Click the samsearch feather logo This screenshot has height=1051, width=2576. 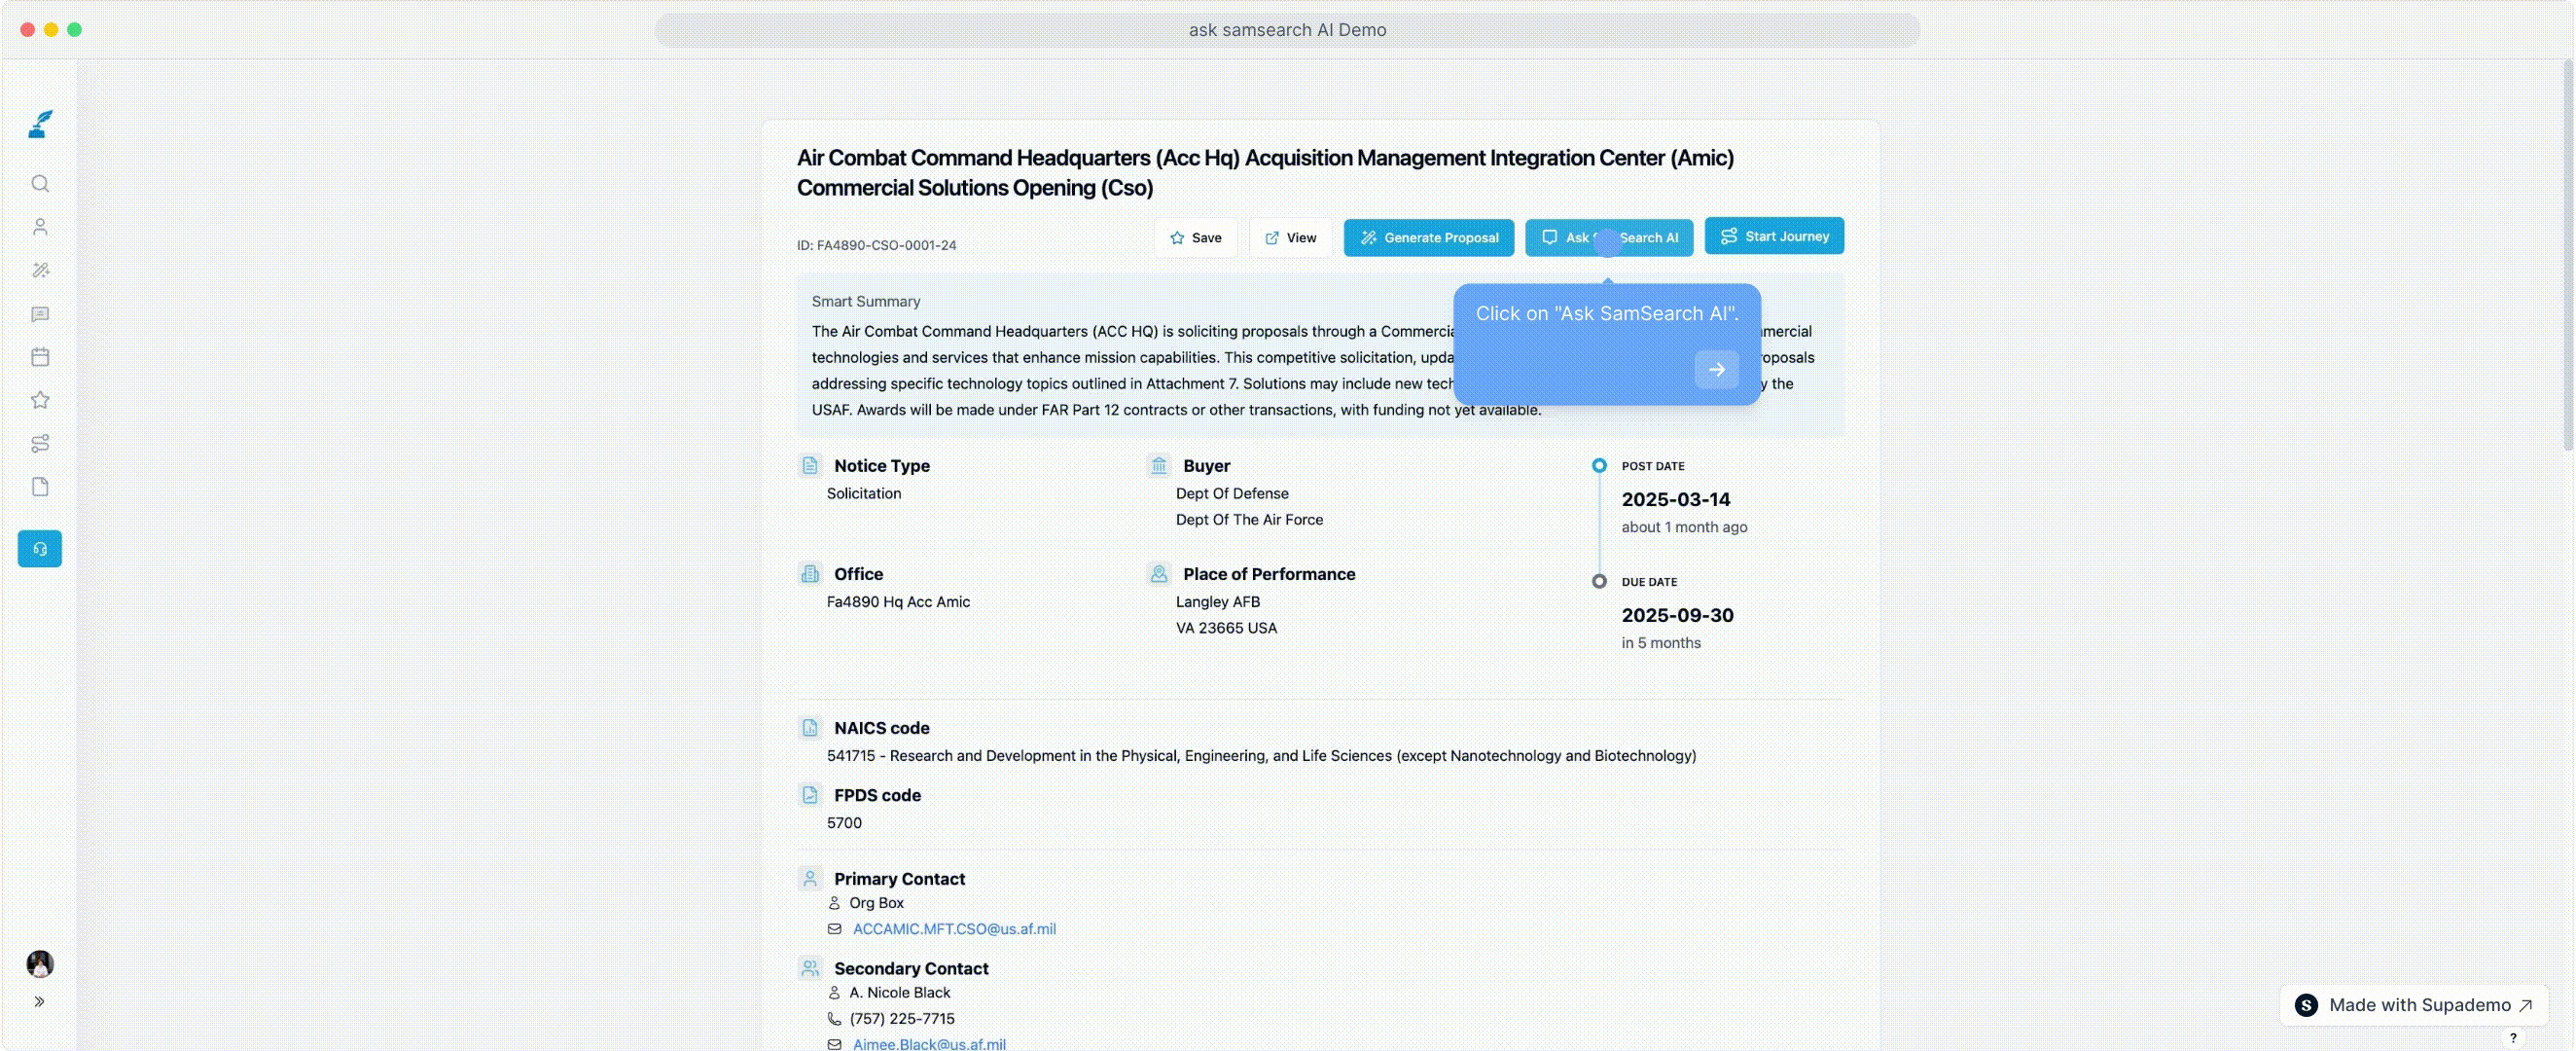tap(39, 123)
